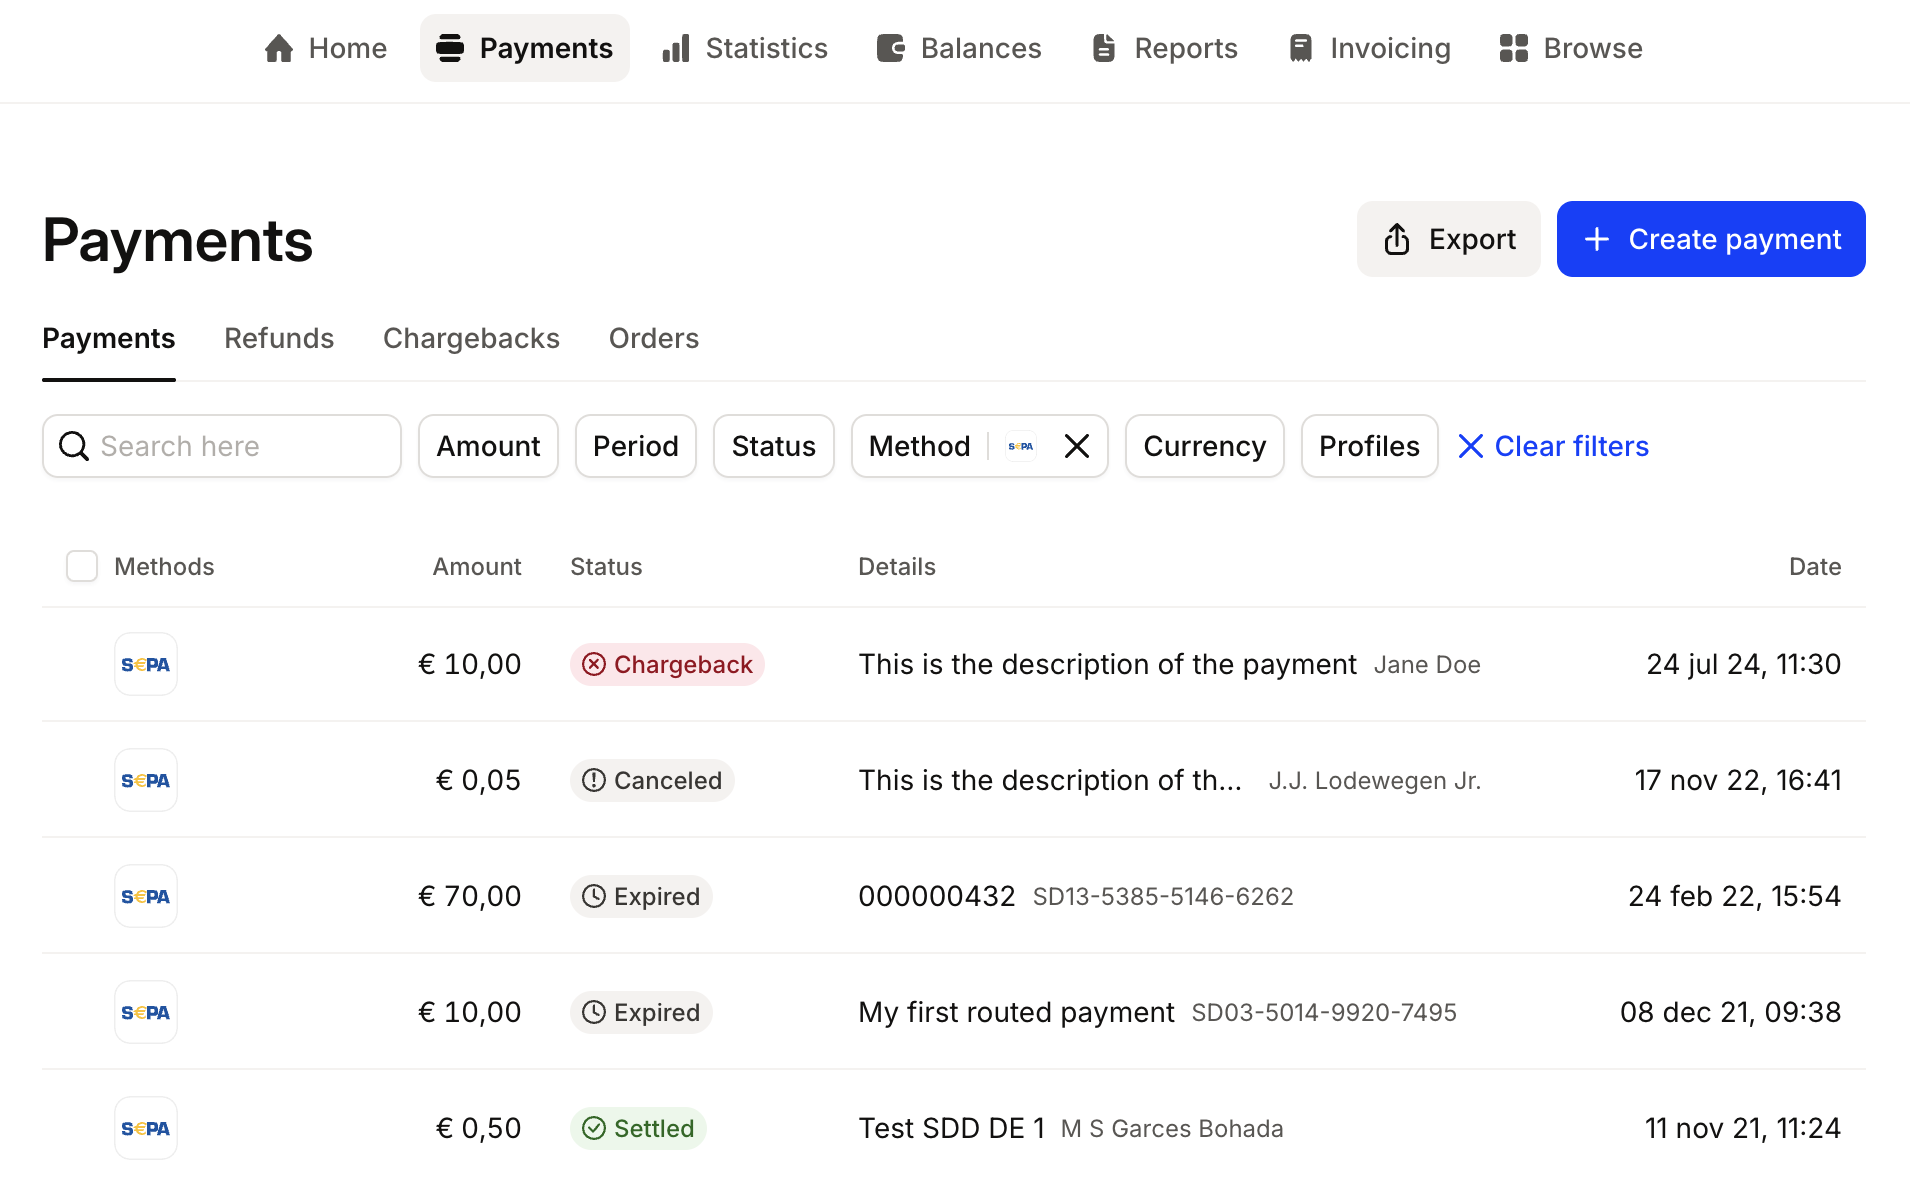Expand the Currency filter

click(x=1204, y=446)
